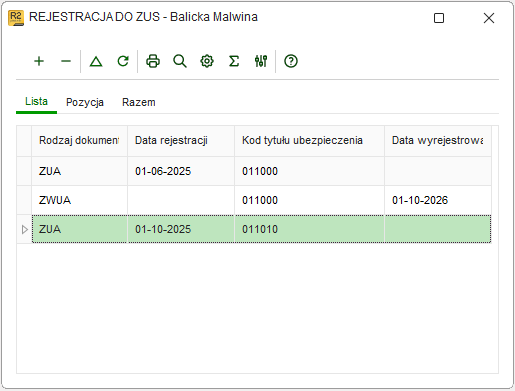515x391 pixels.
Task: Add a new record with the plus icon
Action: coord(39,61)
